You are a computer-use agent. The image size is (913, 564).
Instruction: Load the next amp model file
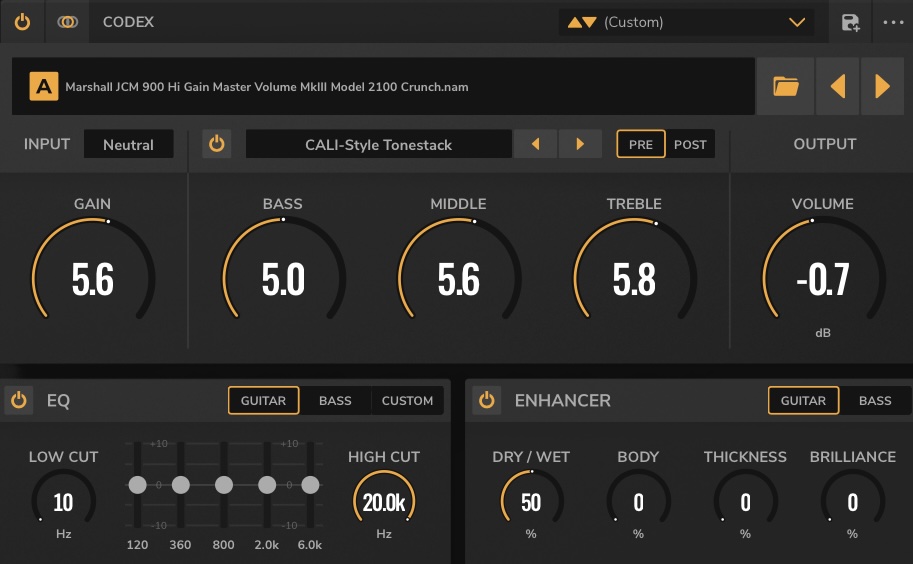click(x=882, y=87)
